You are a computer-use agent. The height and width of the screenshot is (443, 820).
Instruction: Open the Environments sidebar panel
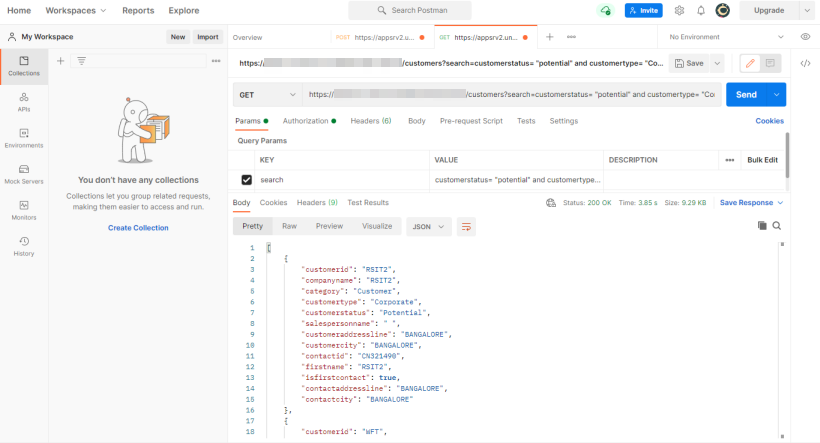[24, 139]
